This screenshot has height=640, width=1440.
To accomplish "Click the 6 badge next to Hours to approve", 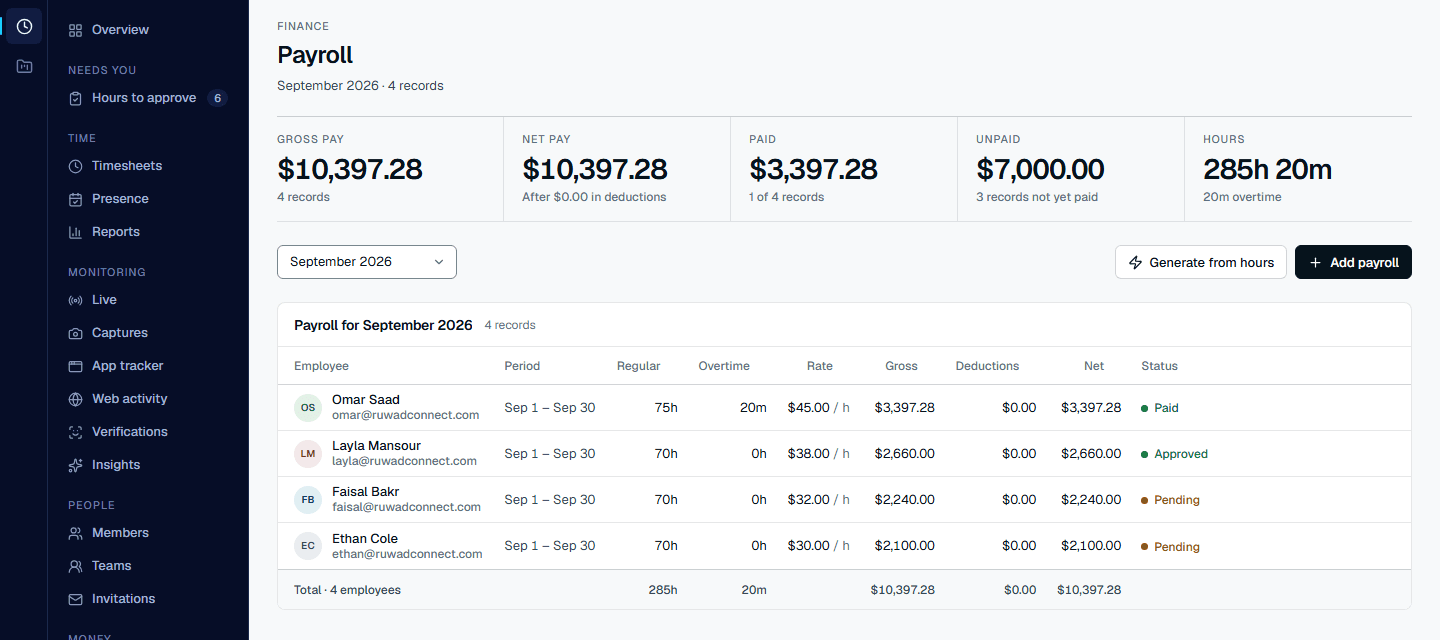I will (217, 98).
